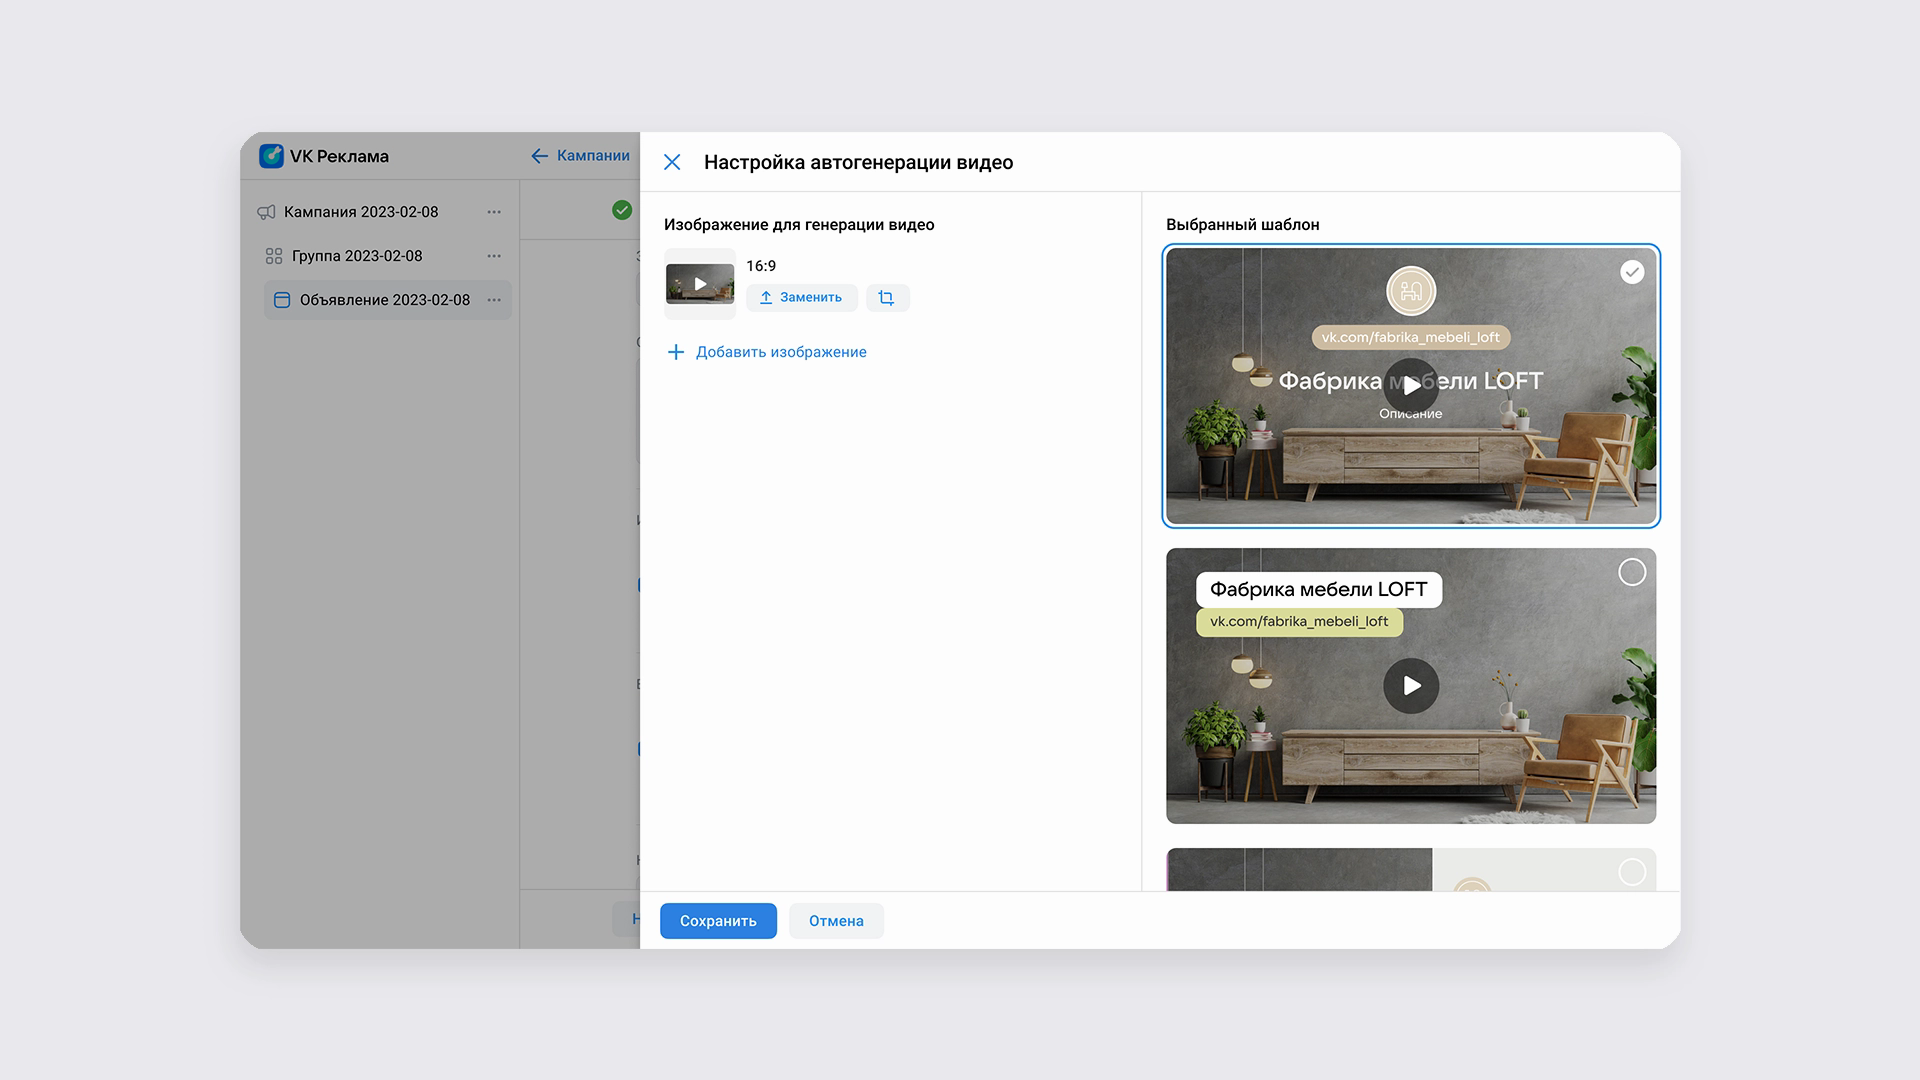The height and width of the screenshot is (1080, 1920).
Task: Open options for Объявление 2023-02-08
Action: pos(494,300)
